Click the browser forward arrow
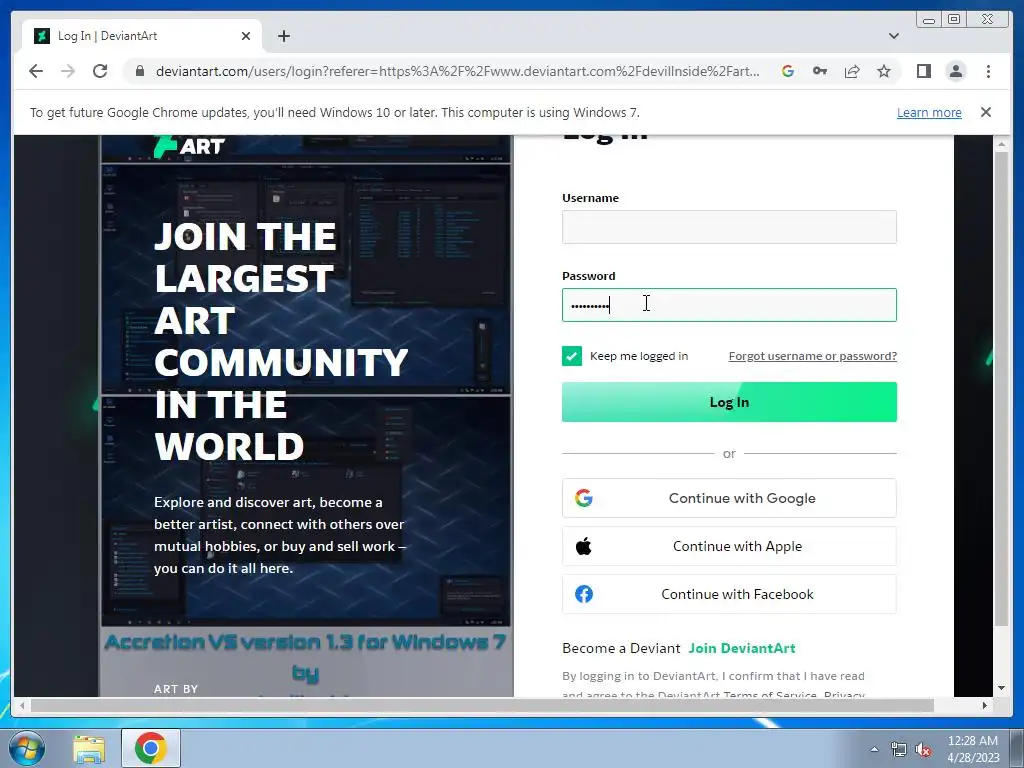The image size is (1024, 768). click(68, 71)
